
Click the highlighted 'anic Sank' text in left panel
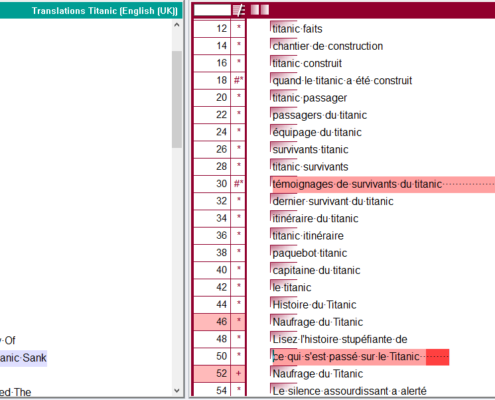23,358
